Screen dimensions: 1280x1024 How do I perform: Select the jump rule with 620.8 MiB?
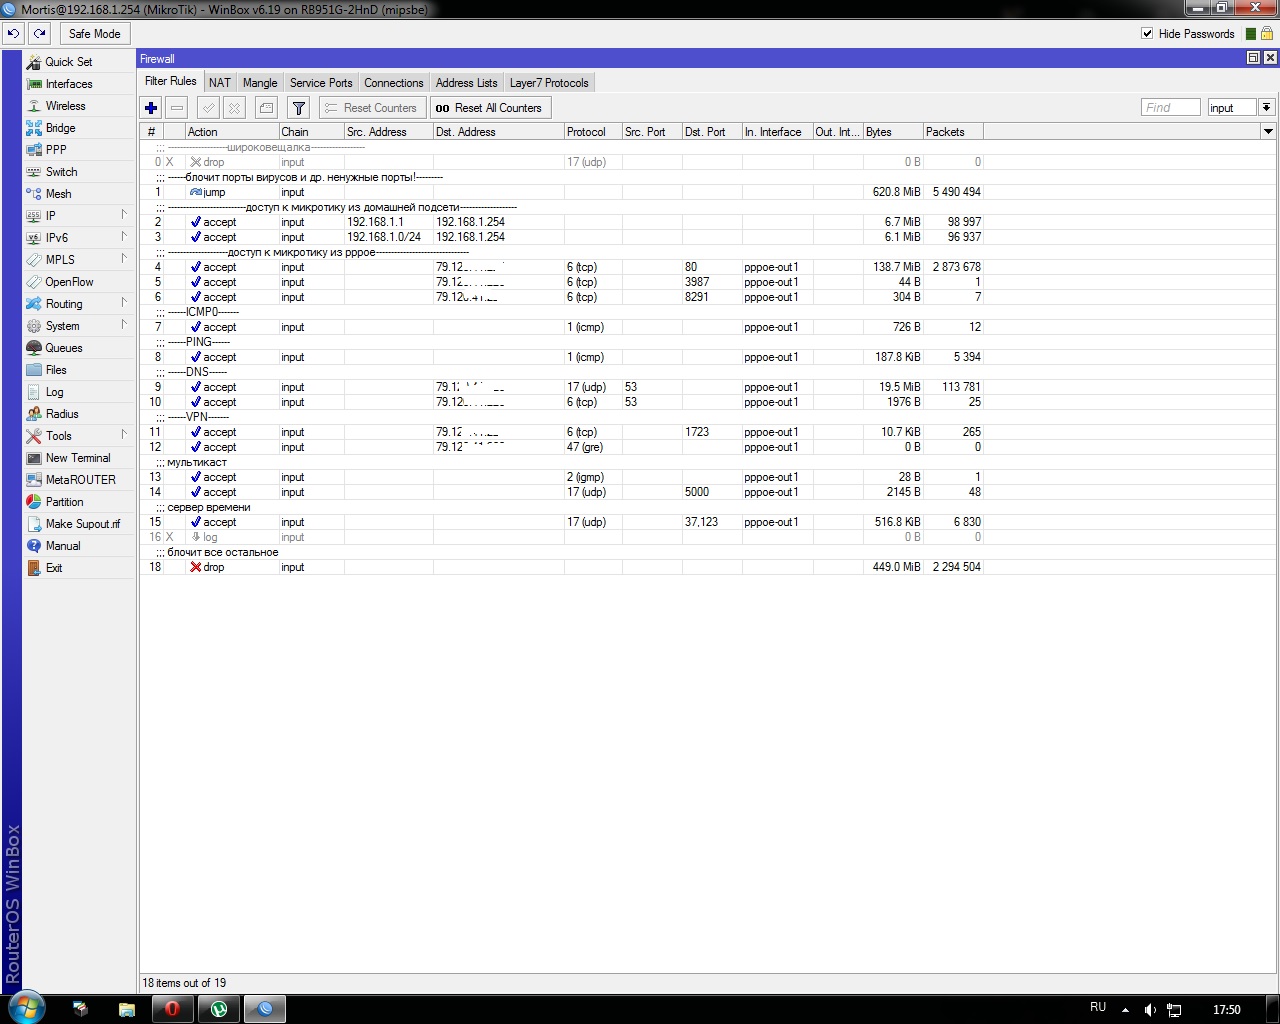tap(561, 192)
